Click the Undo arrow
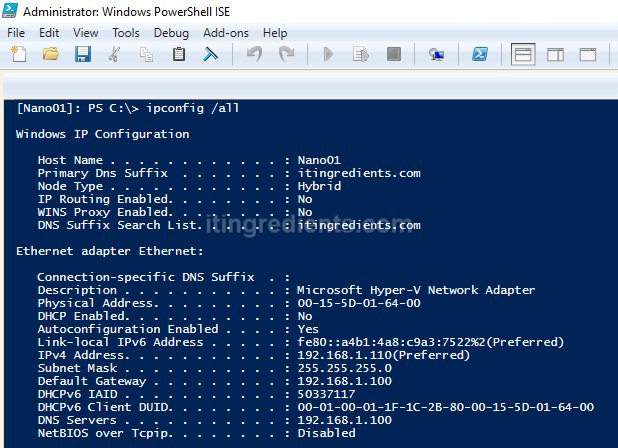Image resolution: width=618 pixels, height=448 pixels. 254,55
